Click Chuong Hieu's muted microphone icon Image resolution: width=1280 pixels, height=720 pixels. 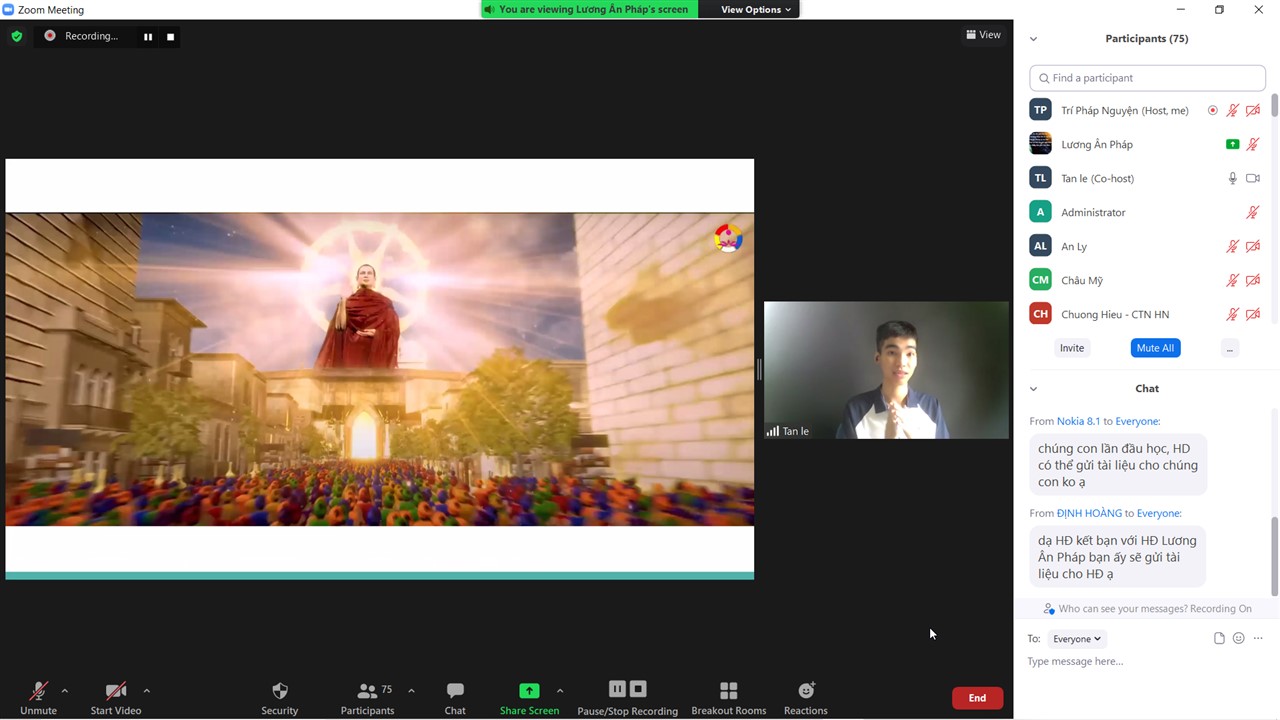1233,314
